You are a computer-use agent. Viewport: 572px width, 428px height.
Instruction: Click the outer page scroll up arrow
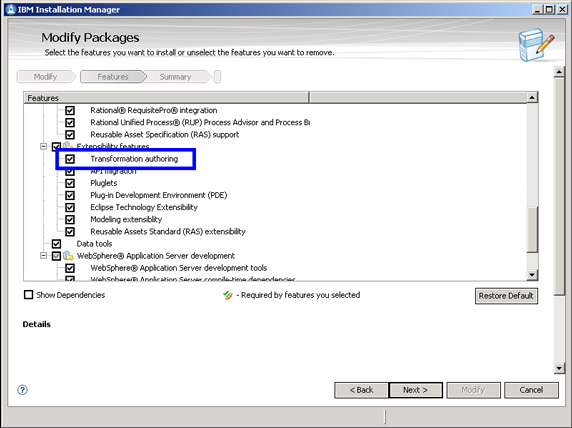point(559,72)
